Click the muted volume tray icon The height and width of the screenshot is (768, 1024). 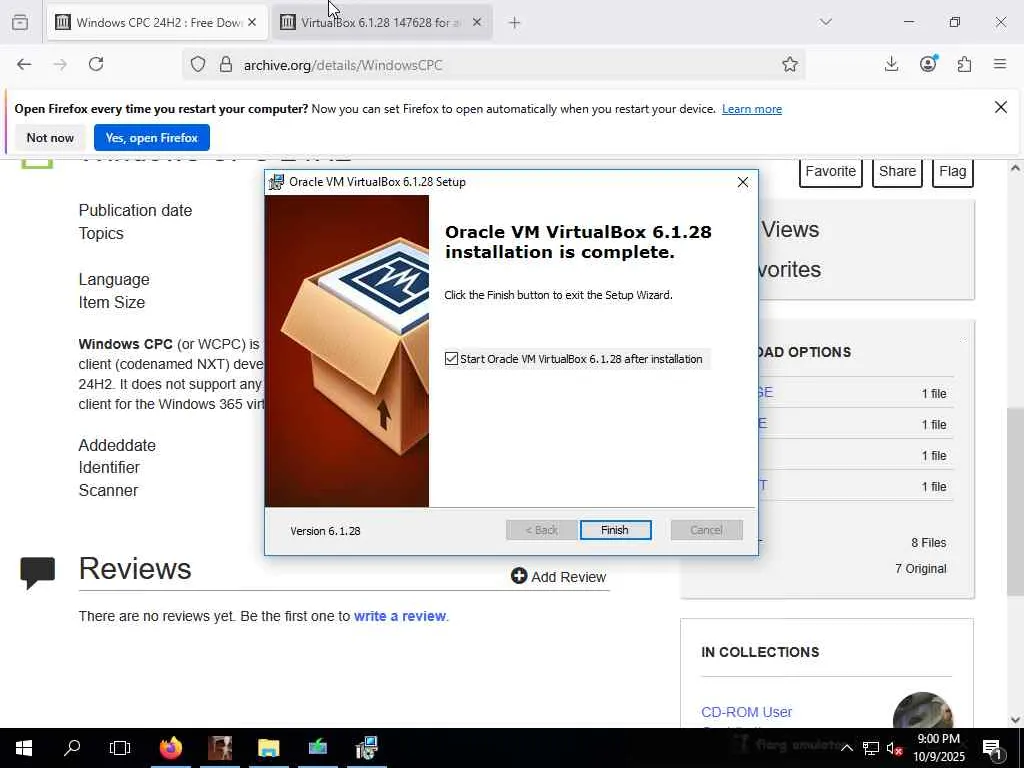click(895, 748)
